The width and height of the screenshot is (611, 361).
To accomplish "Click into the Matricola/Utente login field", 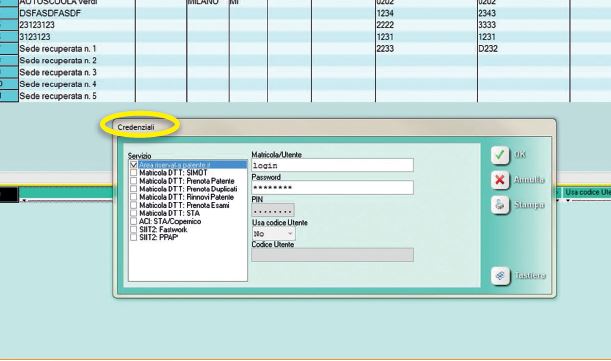I will pos(332,166).
